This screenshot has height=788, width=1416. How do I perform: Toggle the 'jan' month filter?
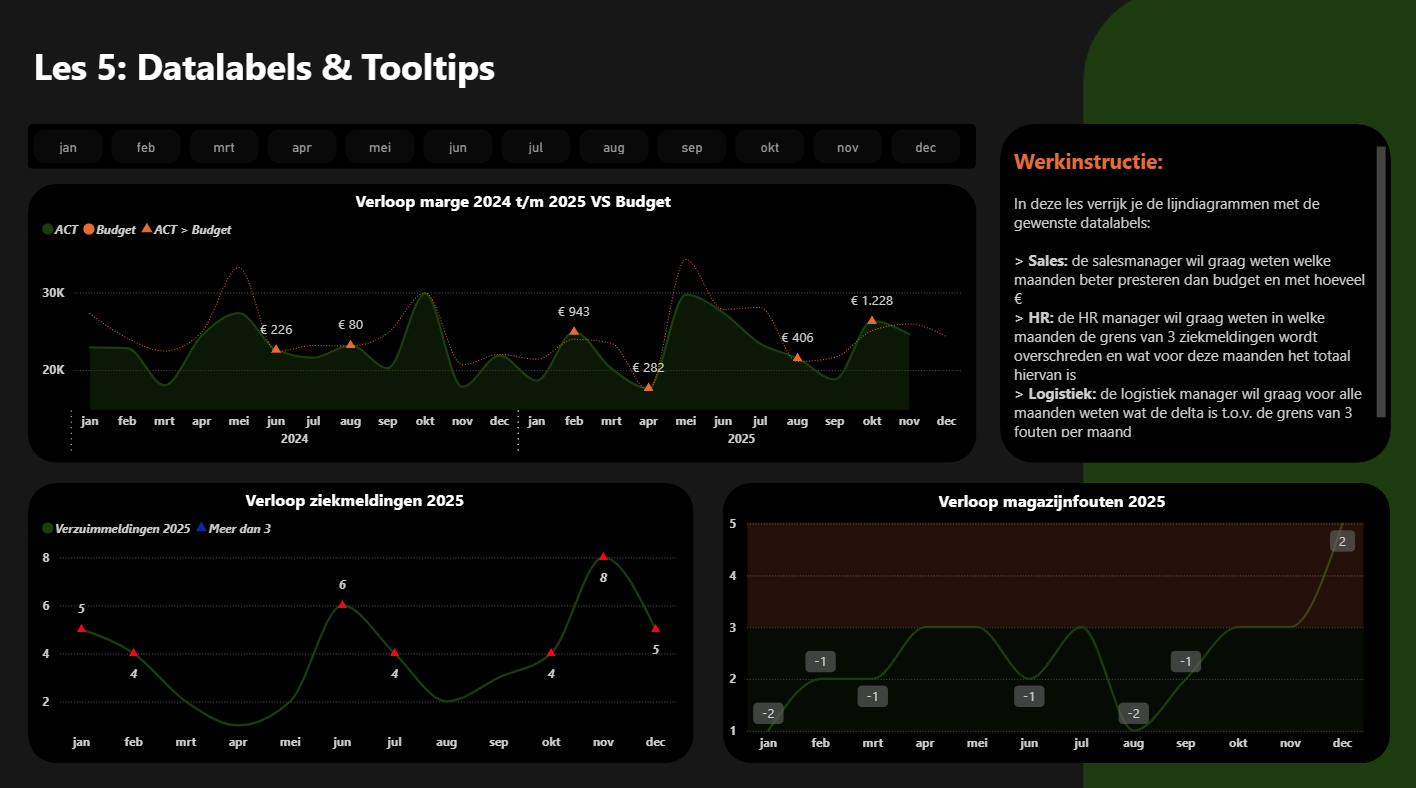[68, 146]
